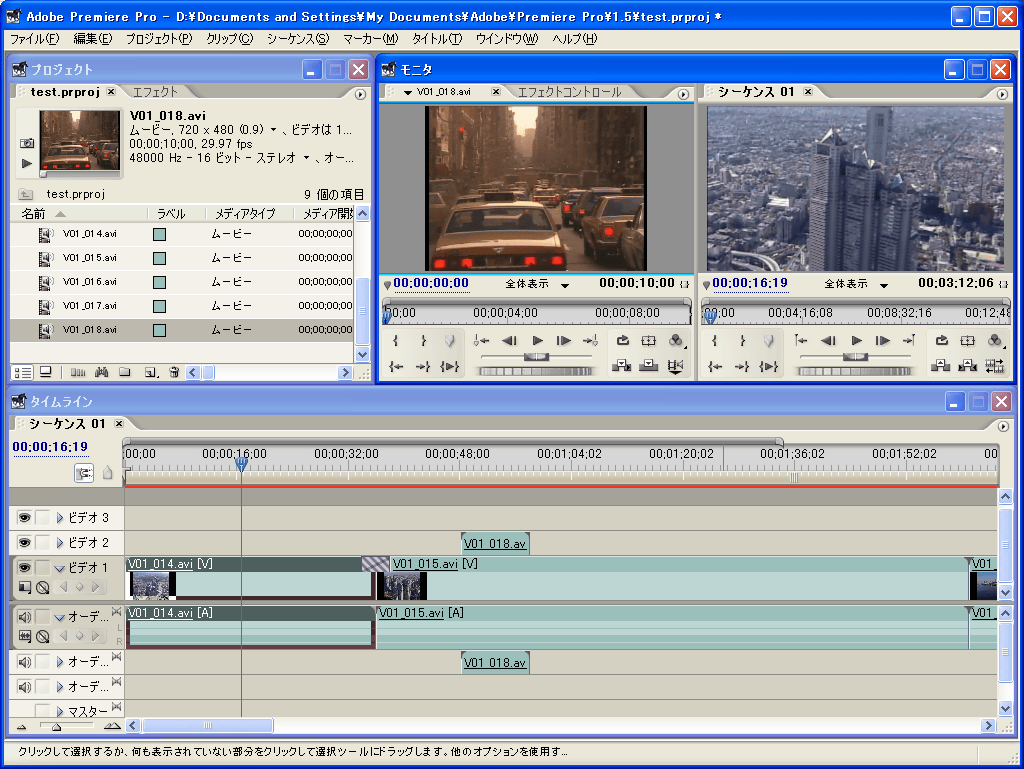This screenshot has width=1024, height=769.
Task: Go to In point in program monitor
Action: point(715,367)
